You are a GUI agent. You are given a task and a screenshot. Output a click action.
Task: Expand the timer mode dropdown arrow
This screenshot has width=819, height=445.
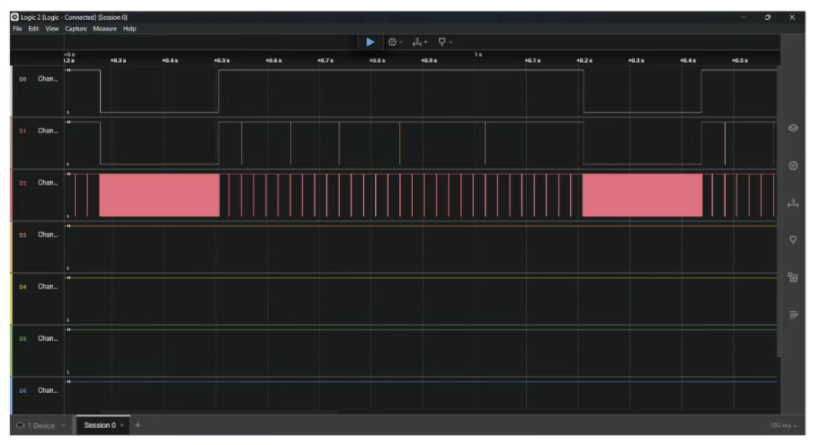tap(401, 42)
